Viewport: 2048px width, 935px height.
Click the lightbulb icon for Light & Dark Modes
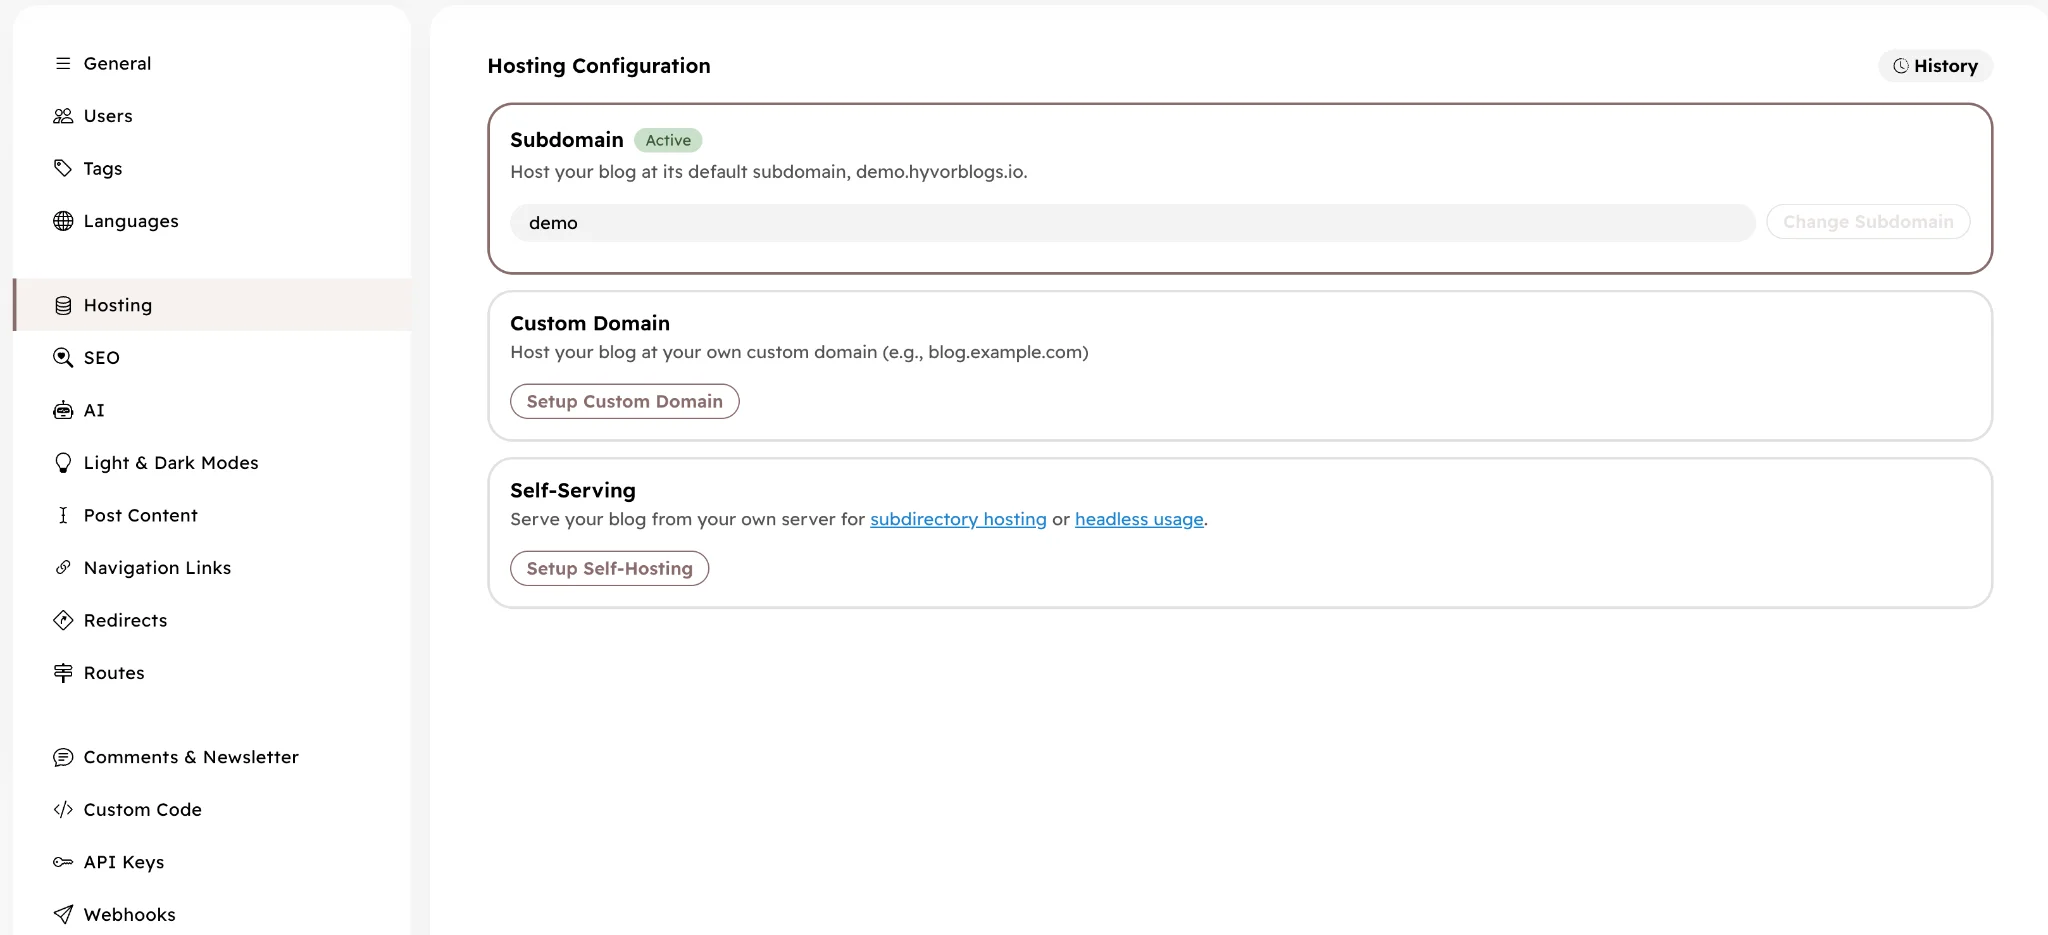(x=63, y=463)
